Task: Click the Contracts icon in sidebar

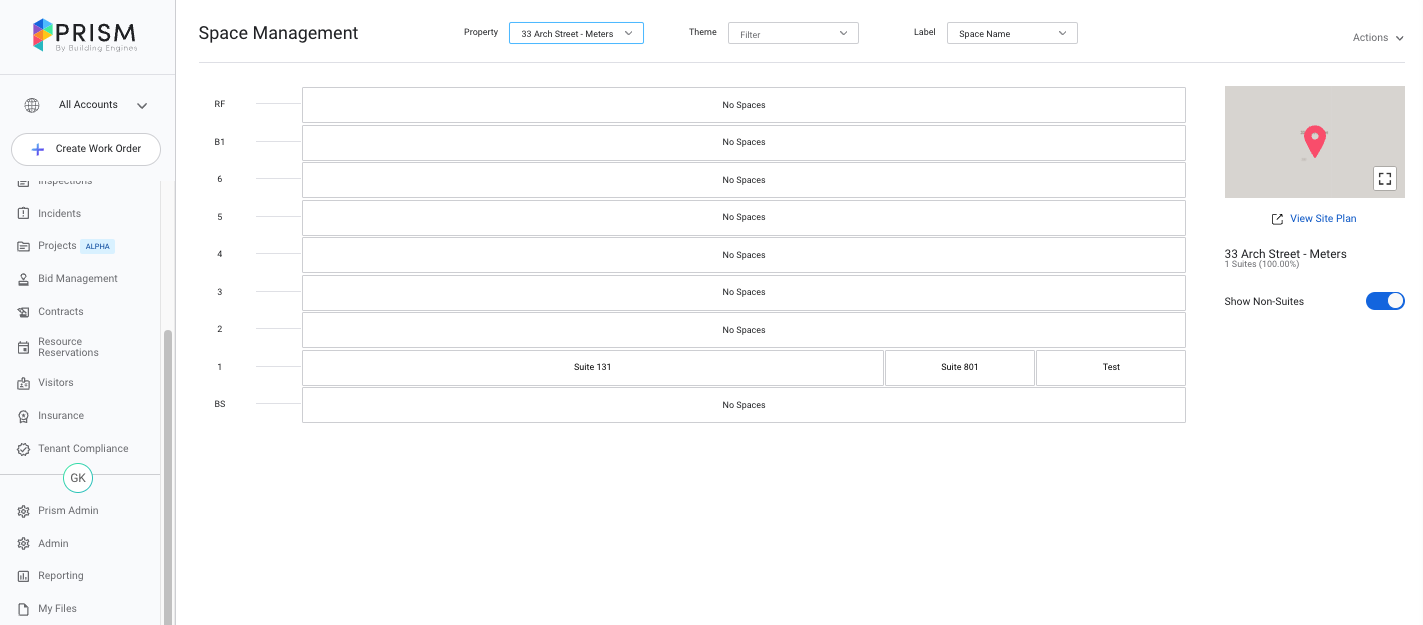Action: 24,312
